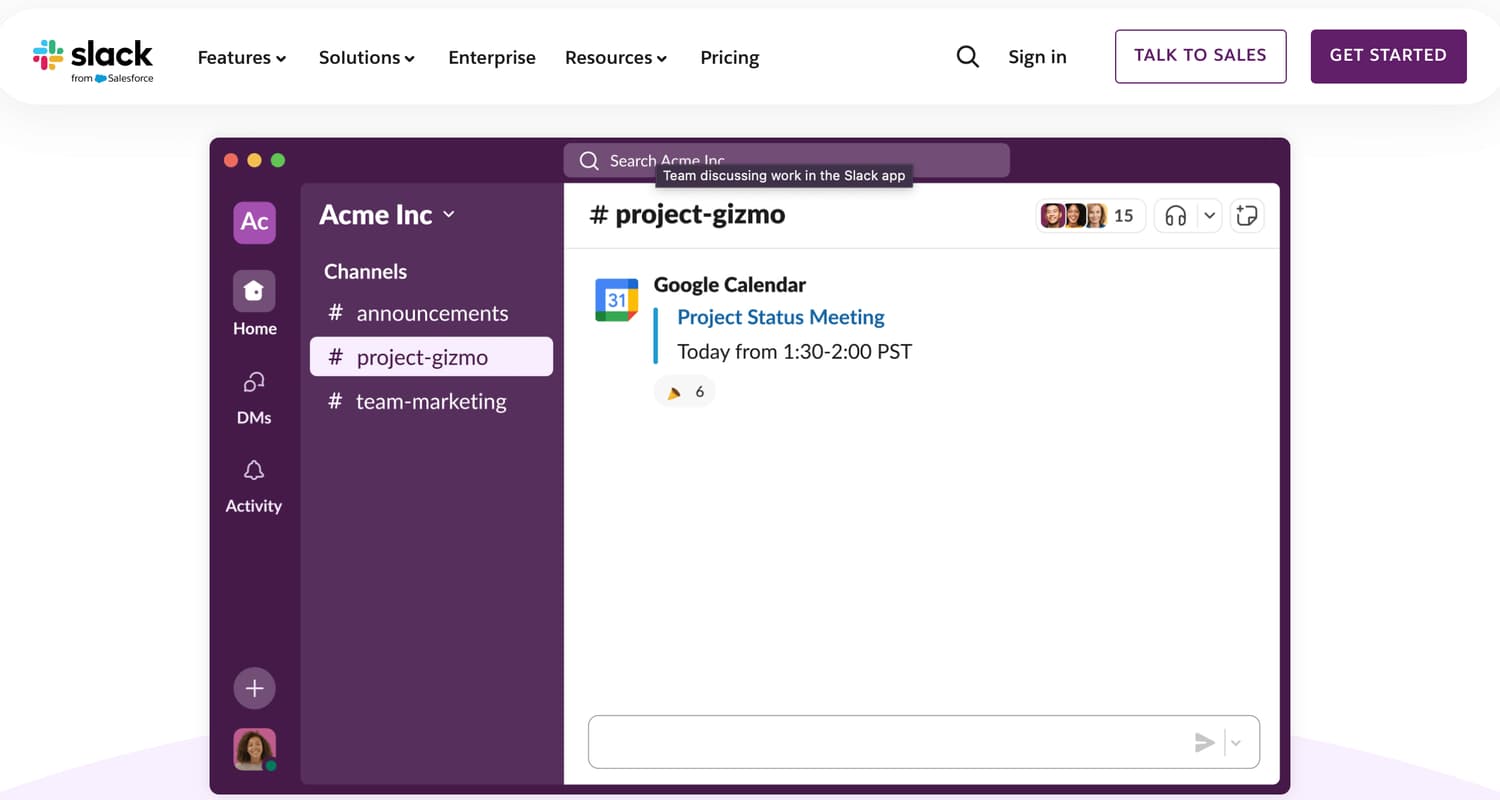Open send options dropdown arrow

coord(1236,742)
